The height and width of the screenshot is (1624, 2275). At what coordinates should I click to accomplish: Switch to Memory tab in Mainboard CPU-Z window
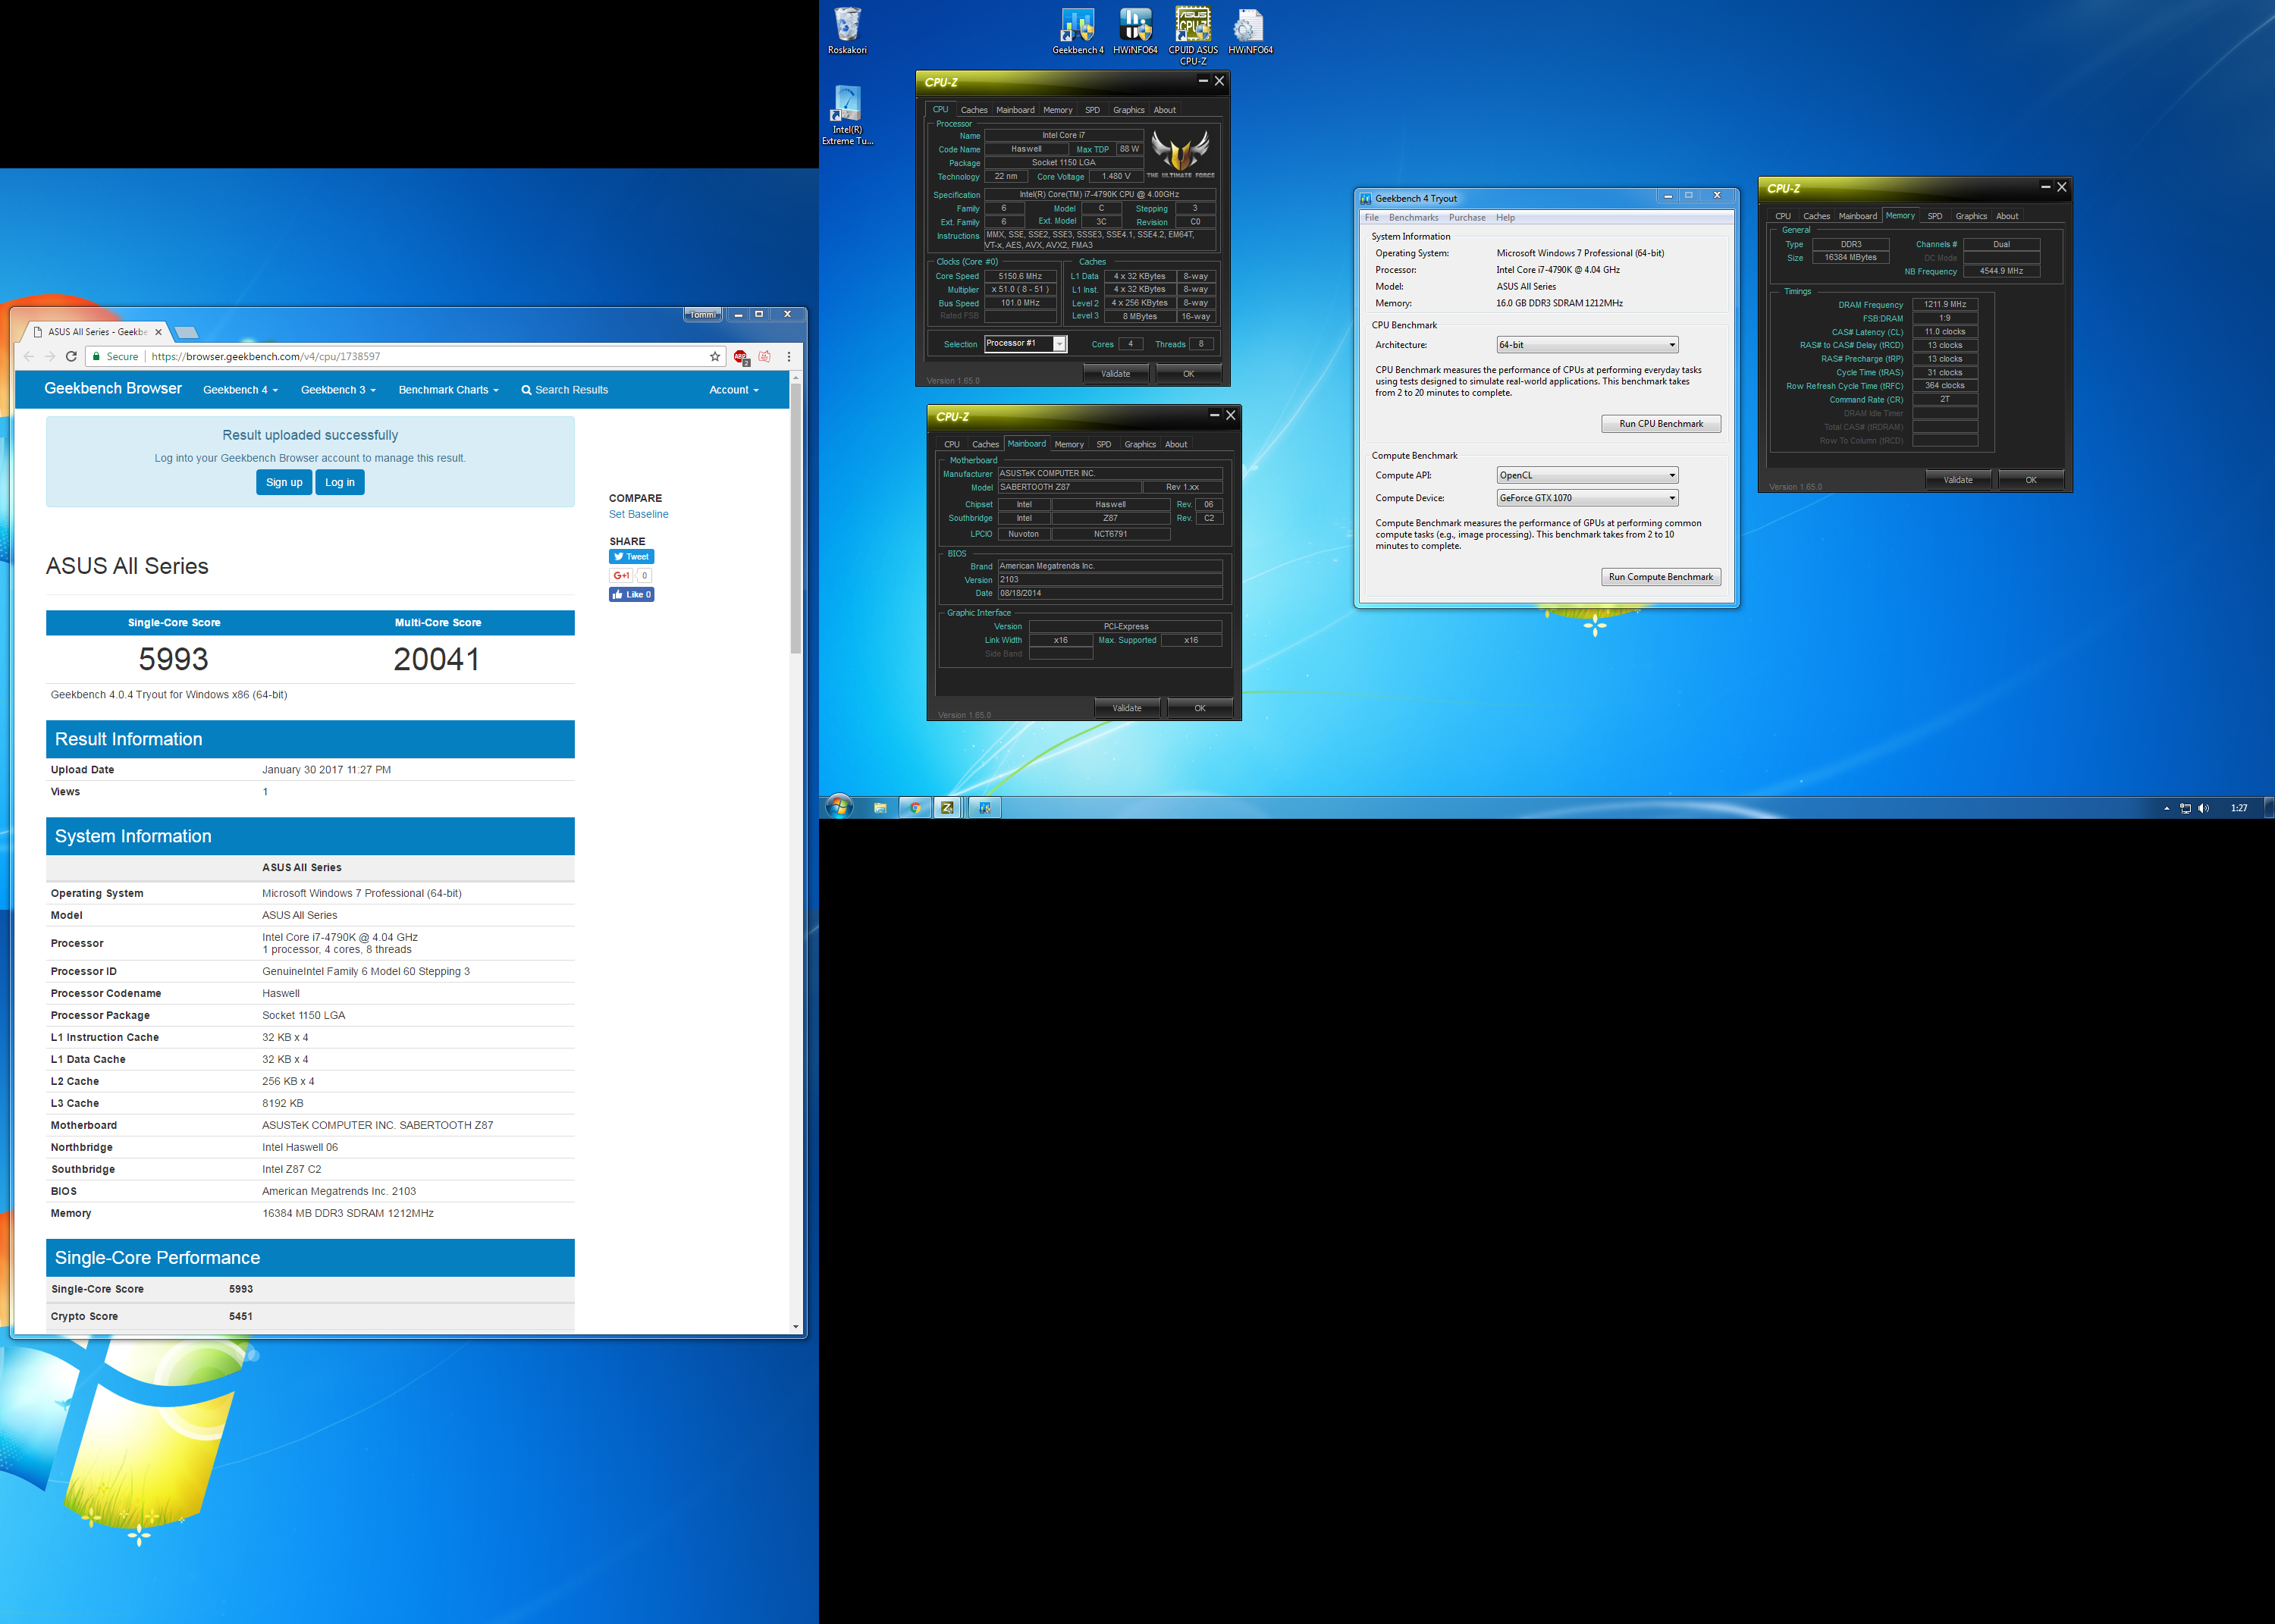(1069, 444)
